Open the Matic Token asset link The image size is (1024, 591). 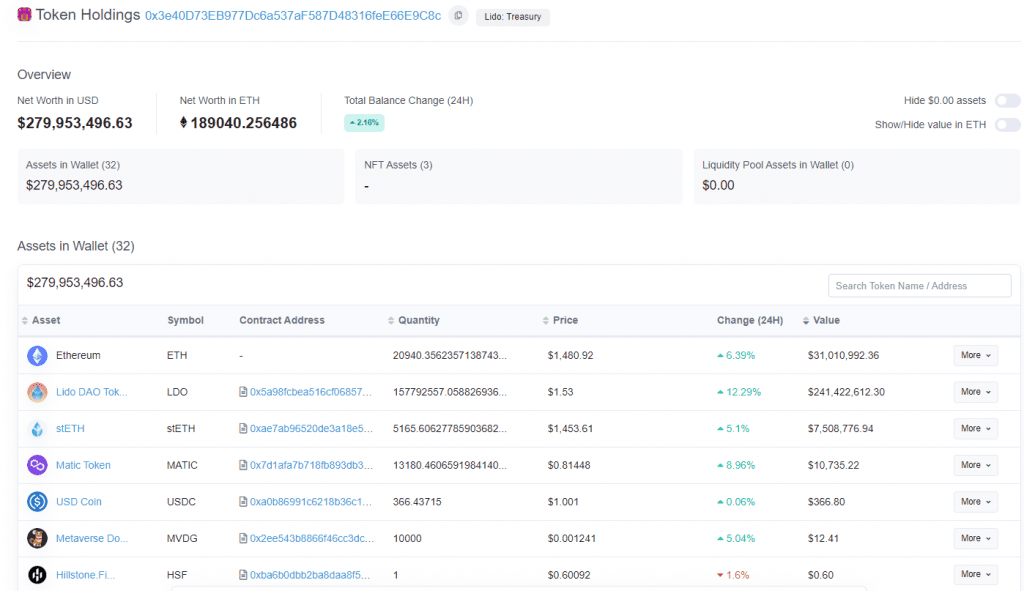click(83, 465)
